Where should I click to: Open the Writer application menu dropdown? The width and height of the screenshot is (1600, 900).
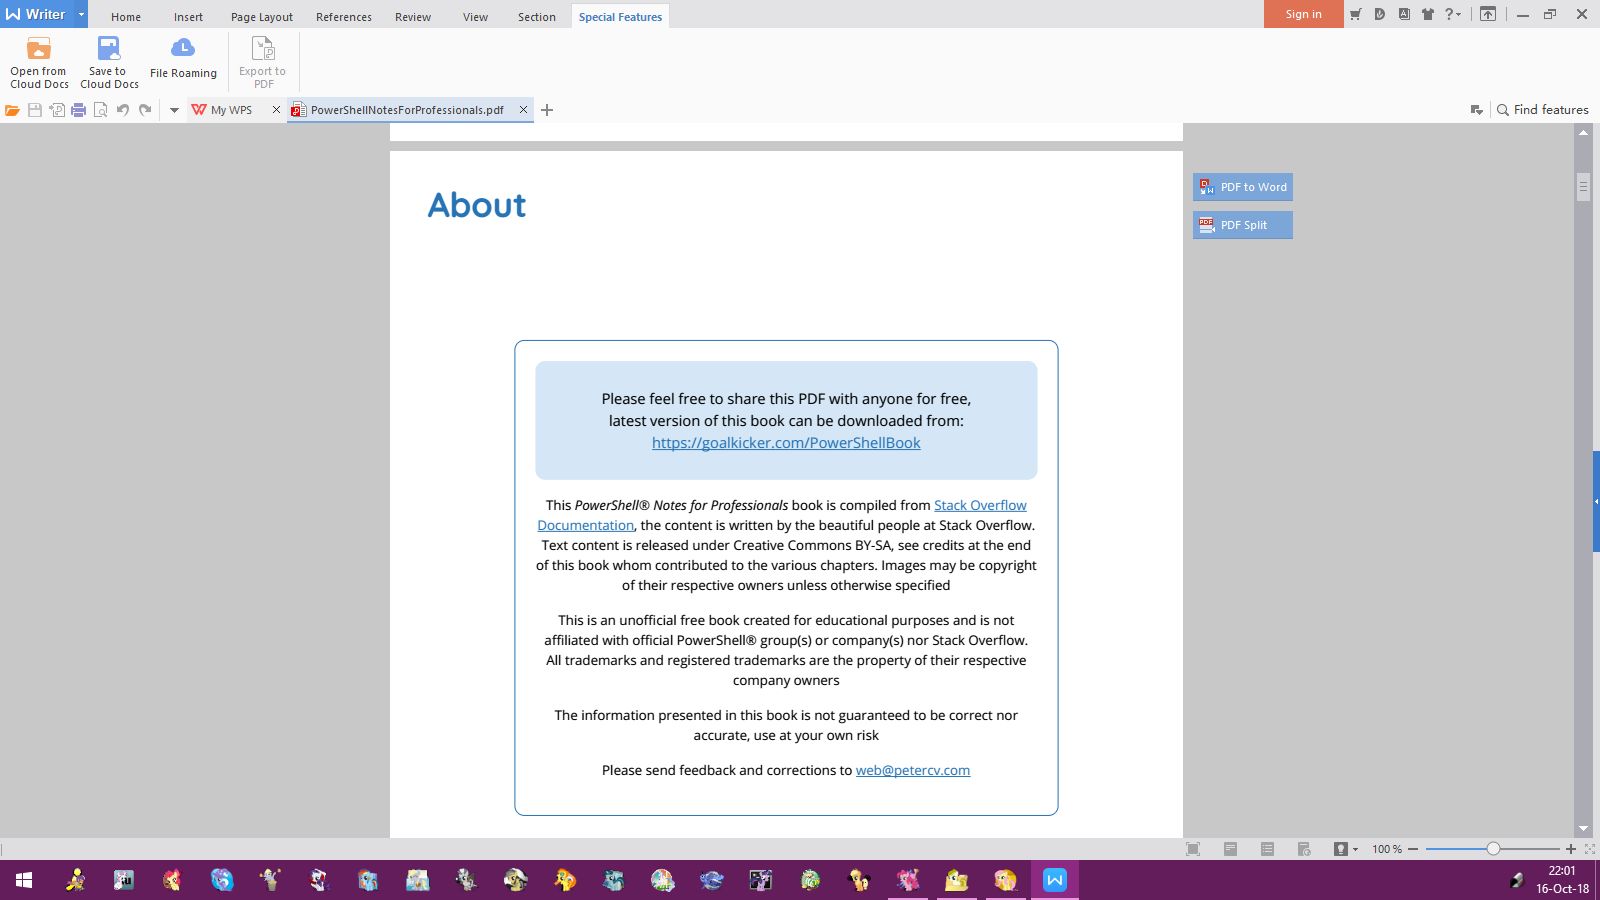[81, 14]
